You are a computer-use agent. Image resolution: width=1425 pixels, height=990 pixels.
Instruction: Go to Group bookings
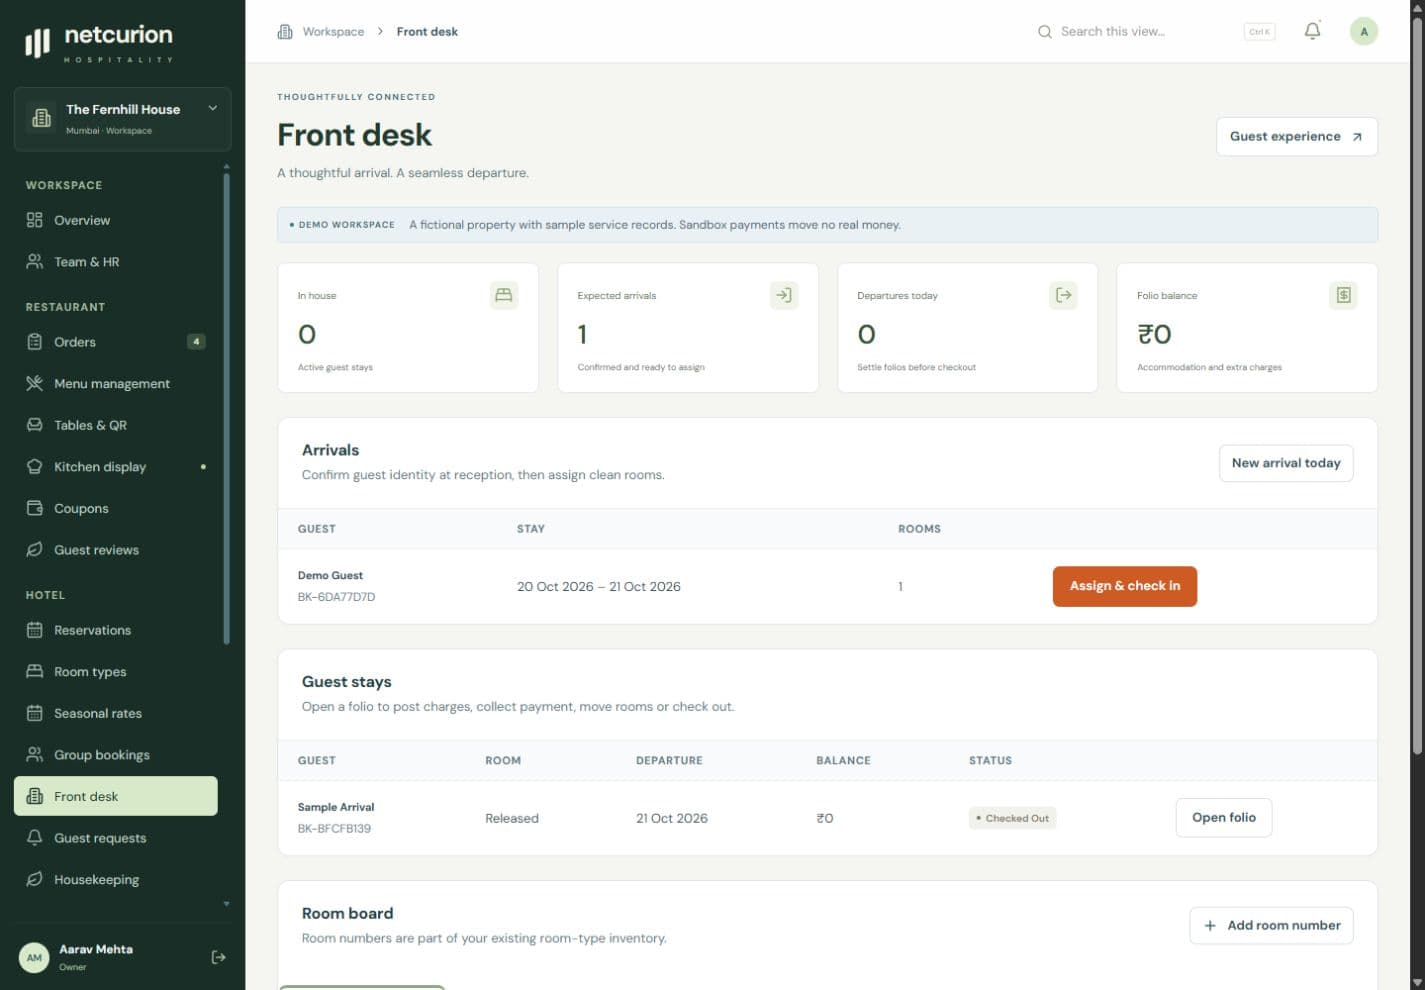[x=116, y=755]
